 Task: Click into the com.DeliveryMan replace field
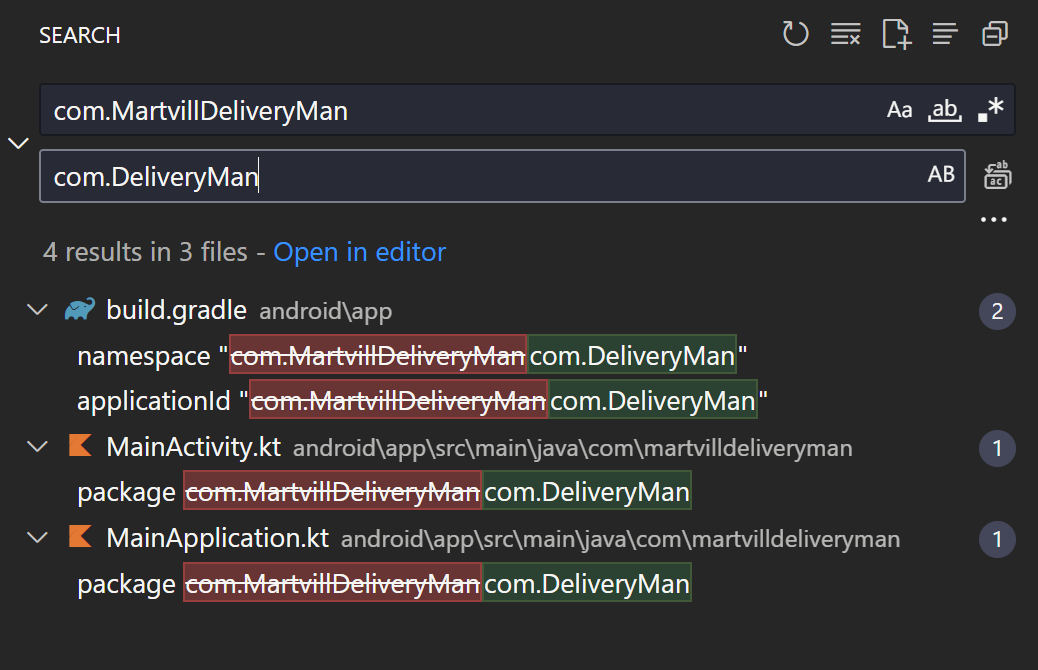(480, 176)
